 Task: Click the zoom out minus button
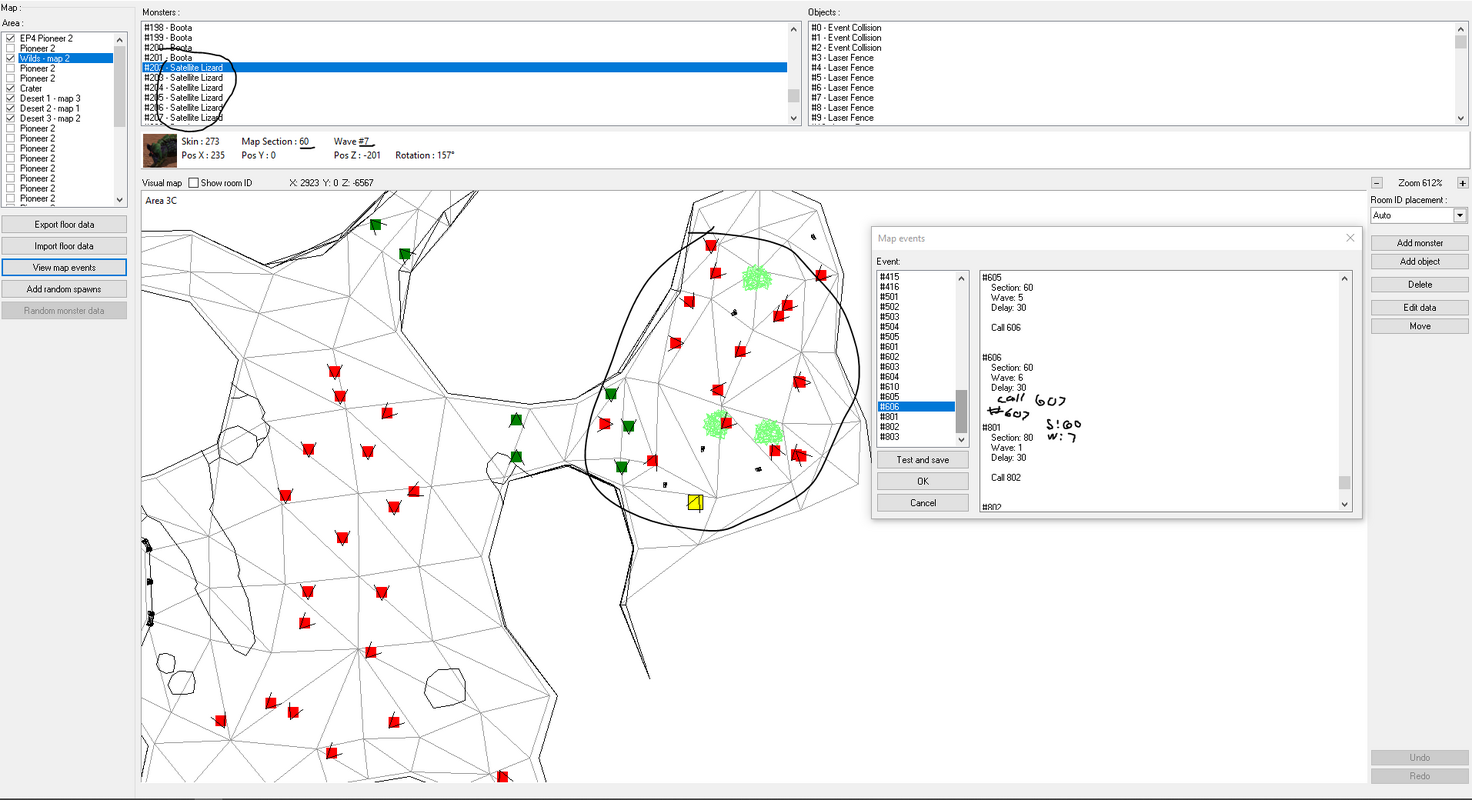[x=1376, y=183]
